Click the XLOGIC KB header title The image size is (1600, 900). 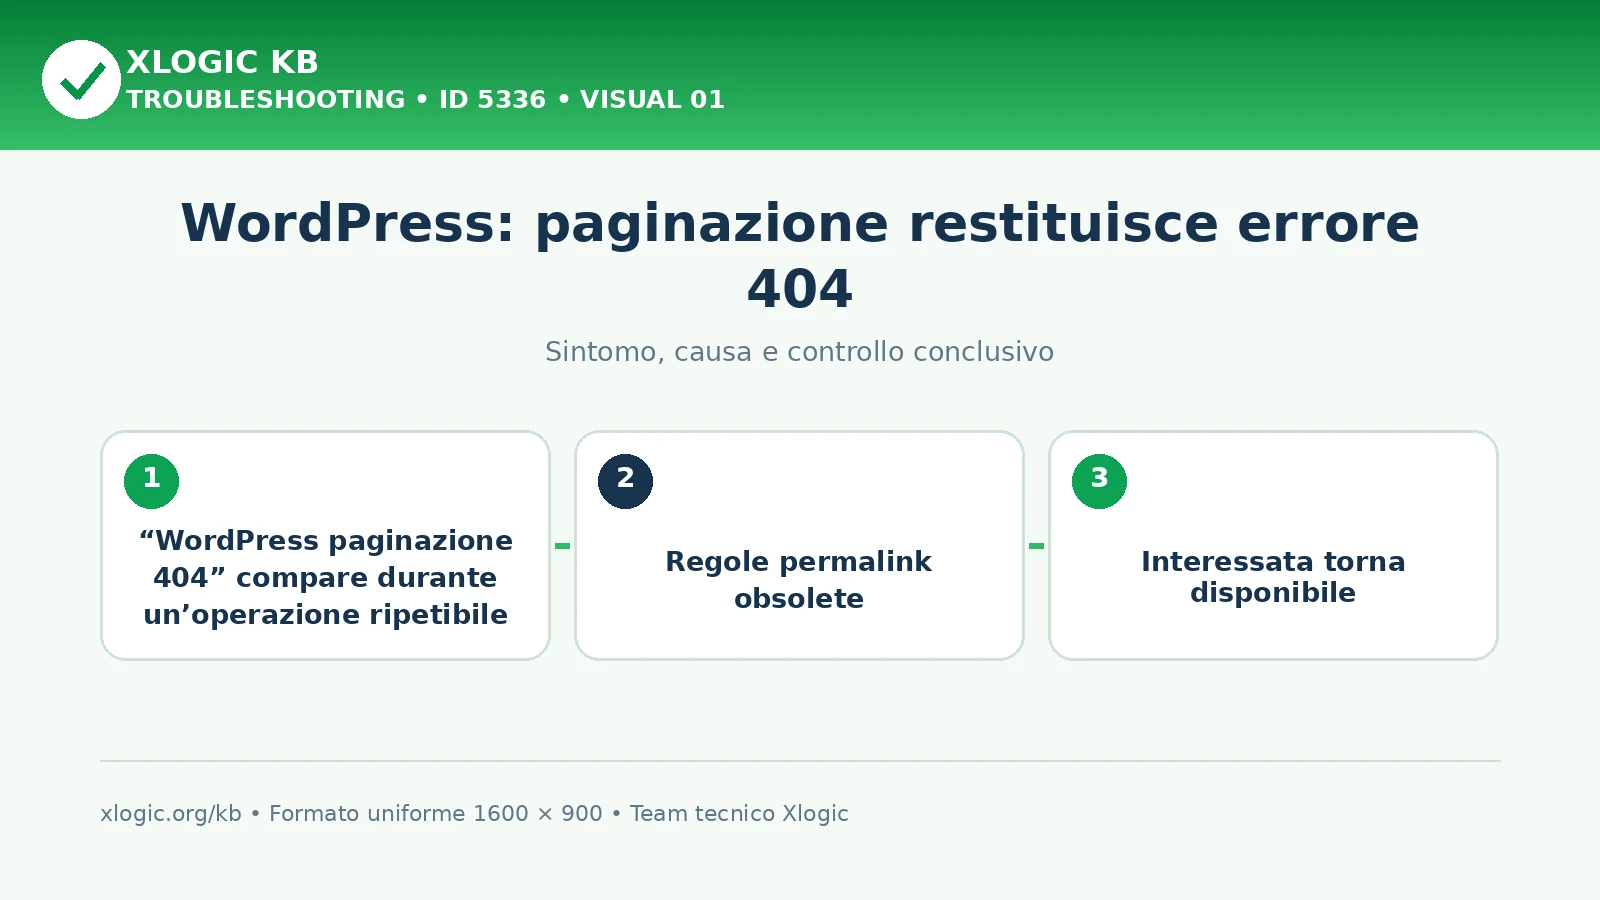point(222,62)
